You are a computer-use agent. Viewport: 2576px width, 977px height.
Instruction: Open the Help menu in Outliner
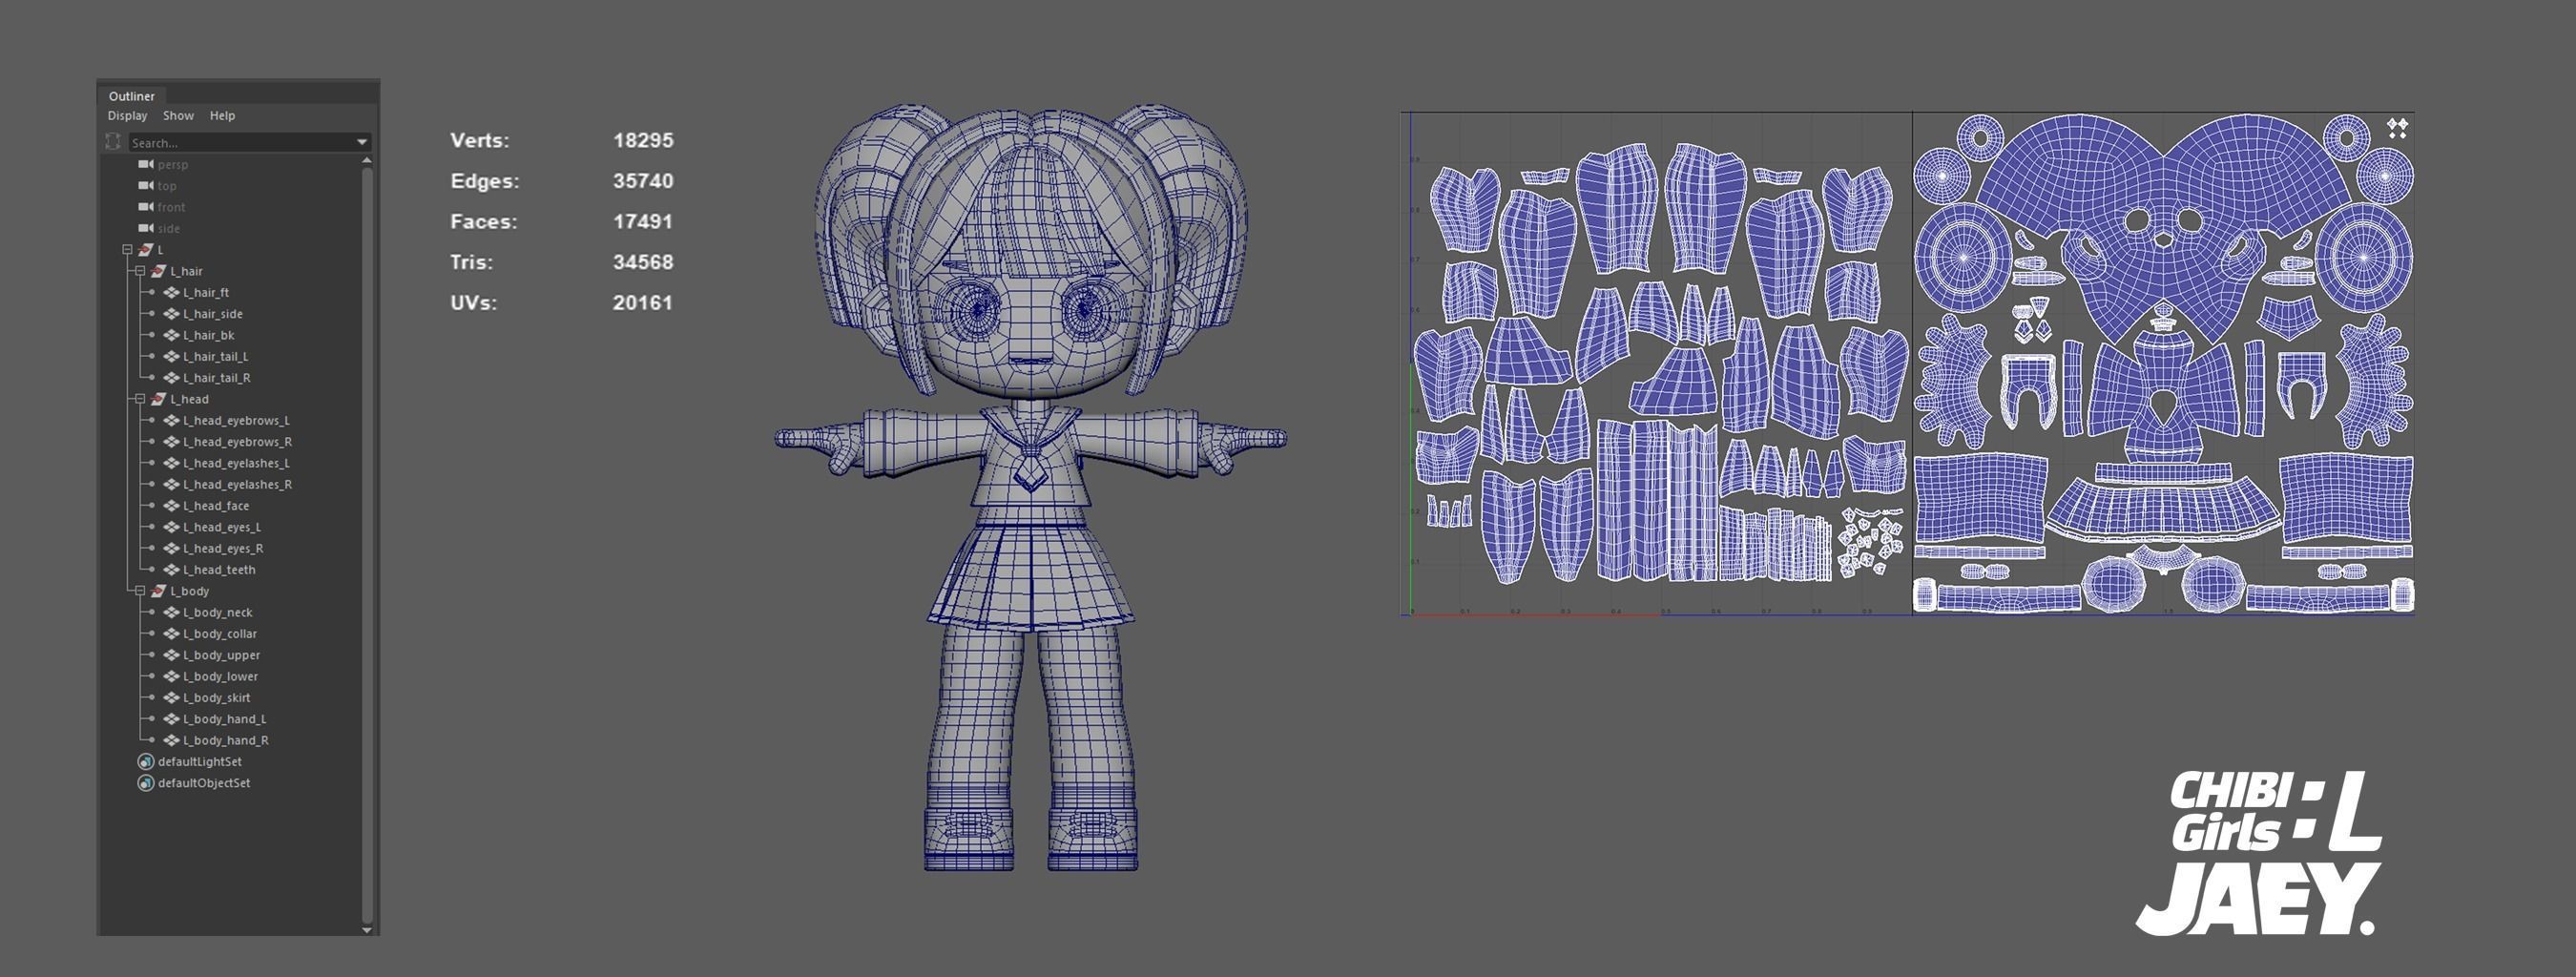coord(222,116)
